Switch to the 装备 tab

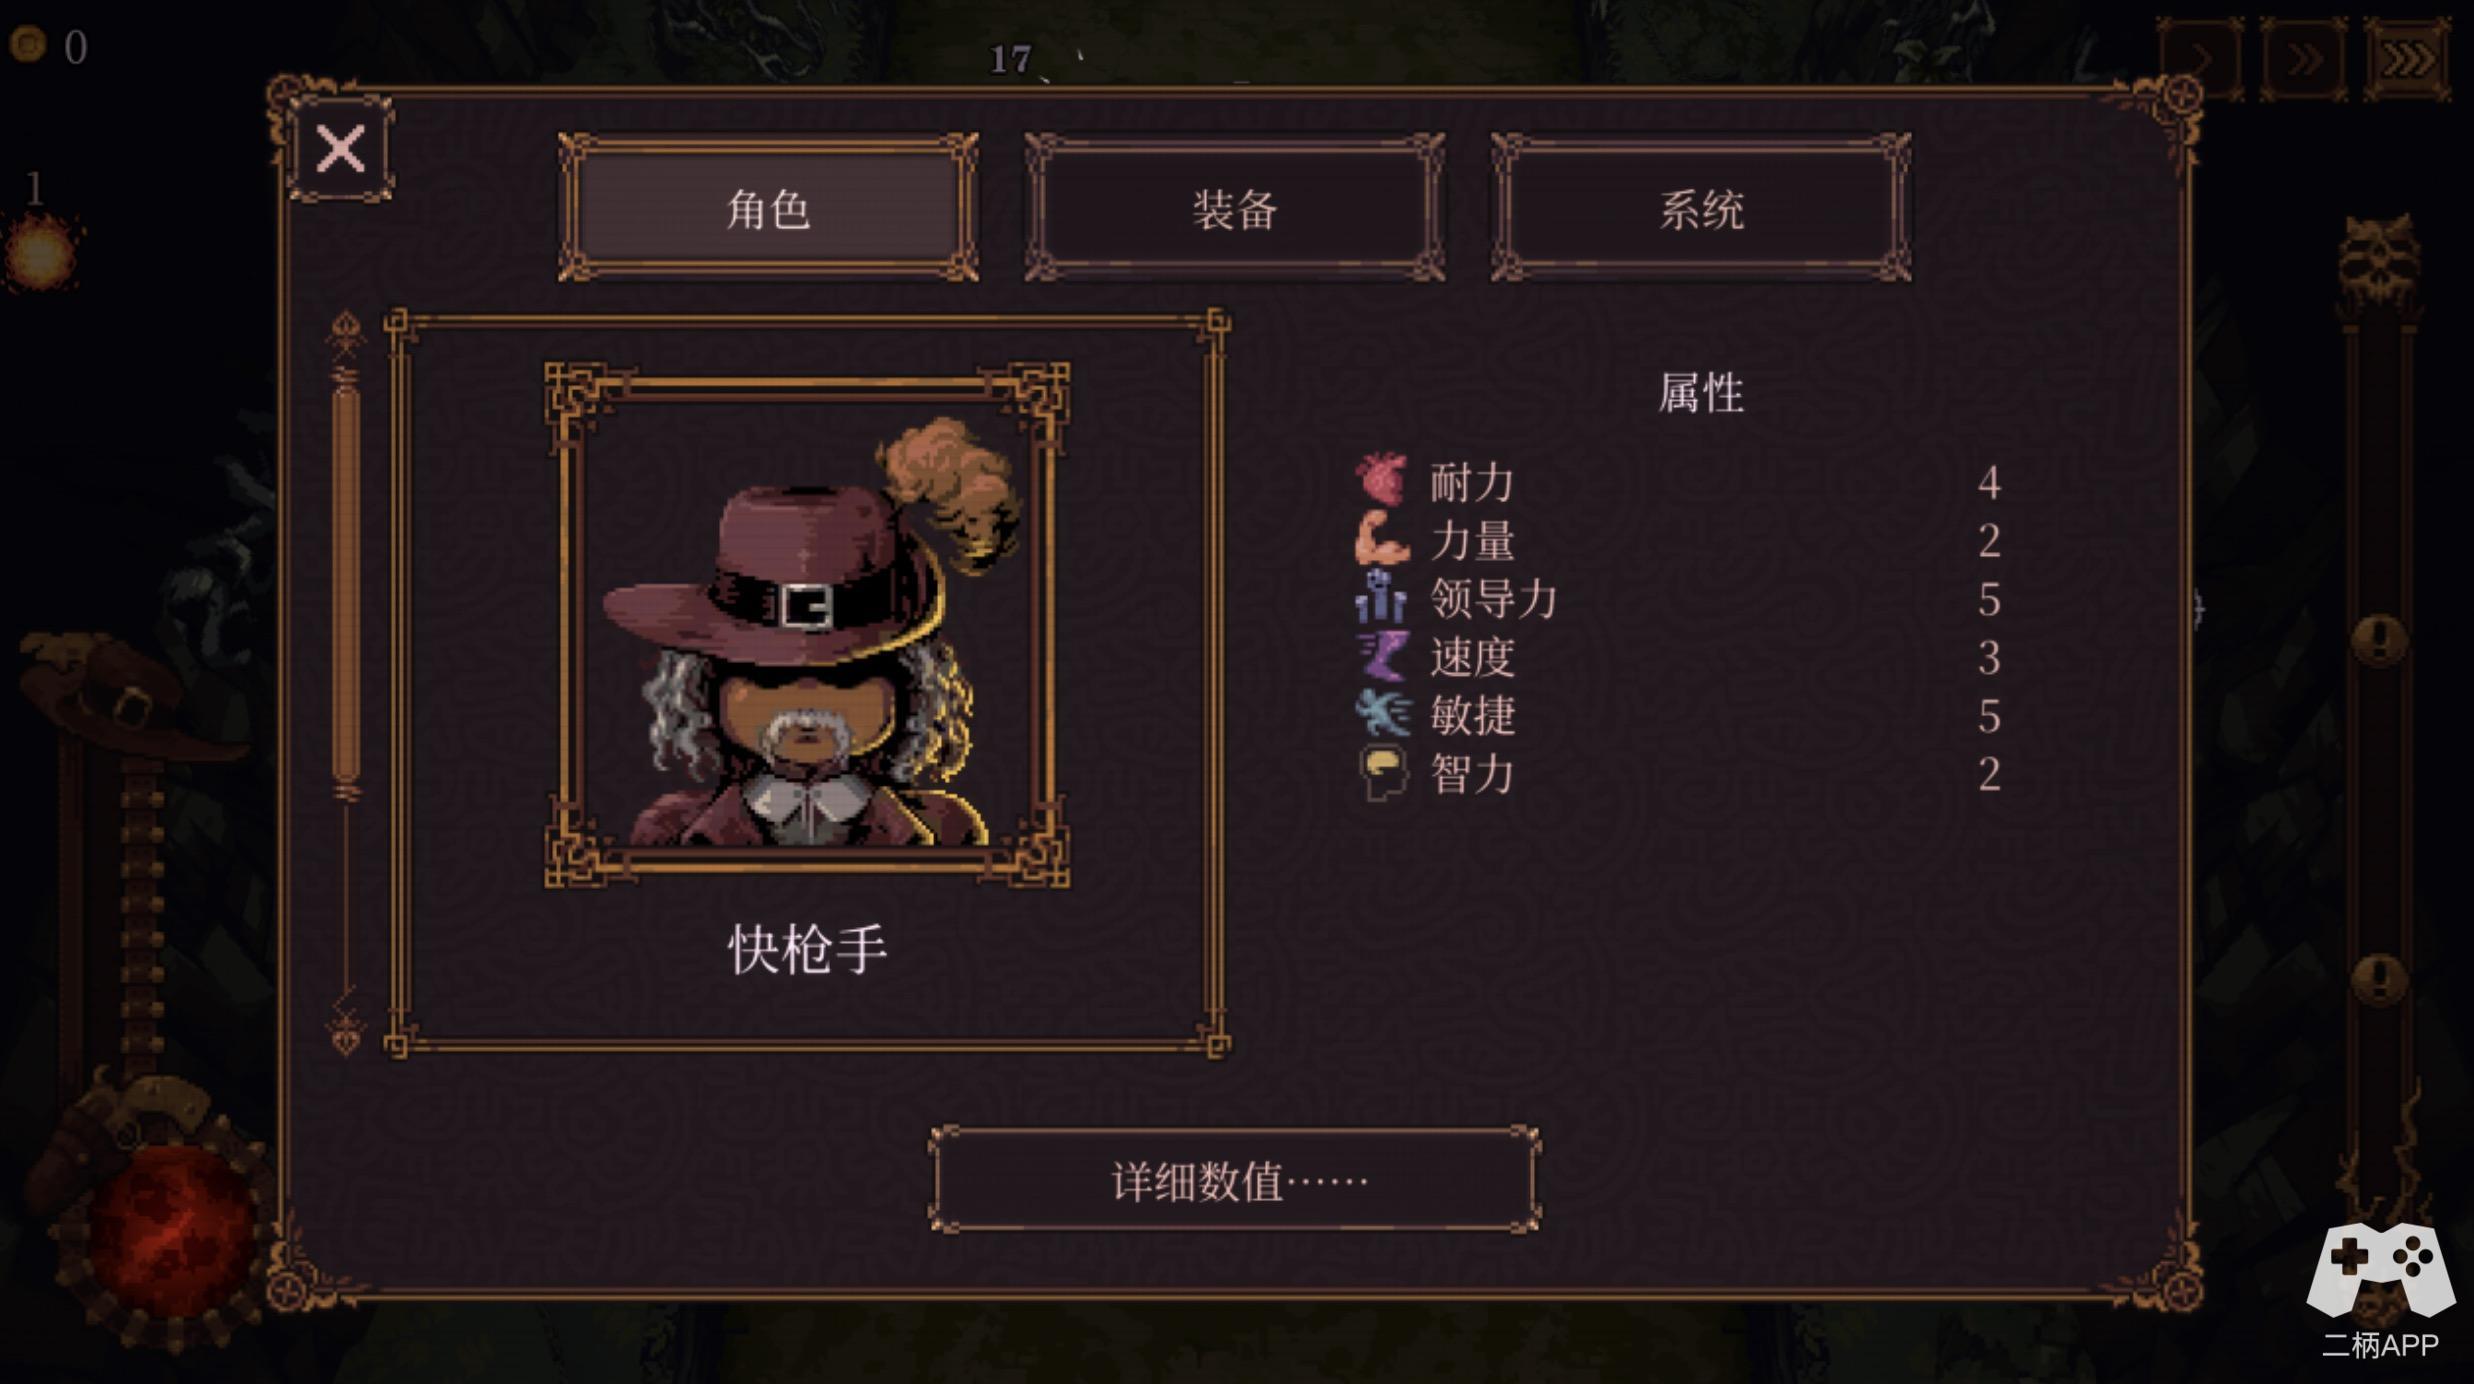[1234, 208]
